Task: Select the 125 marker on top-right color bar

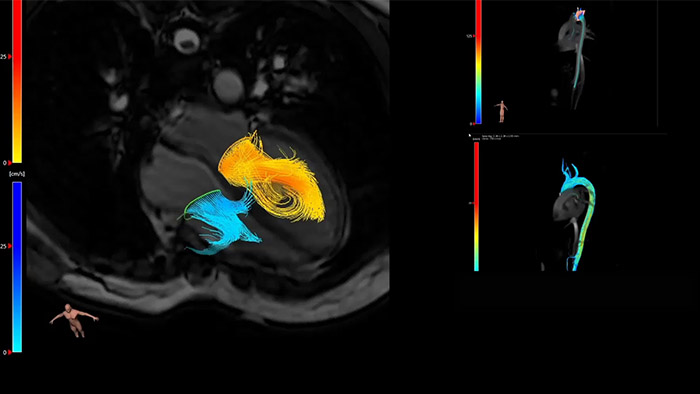Action: point(471,36)
